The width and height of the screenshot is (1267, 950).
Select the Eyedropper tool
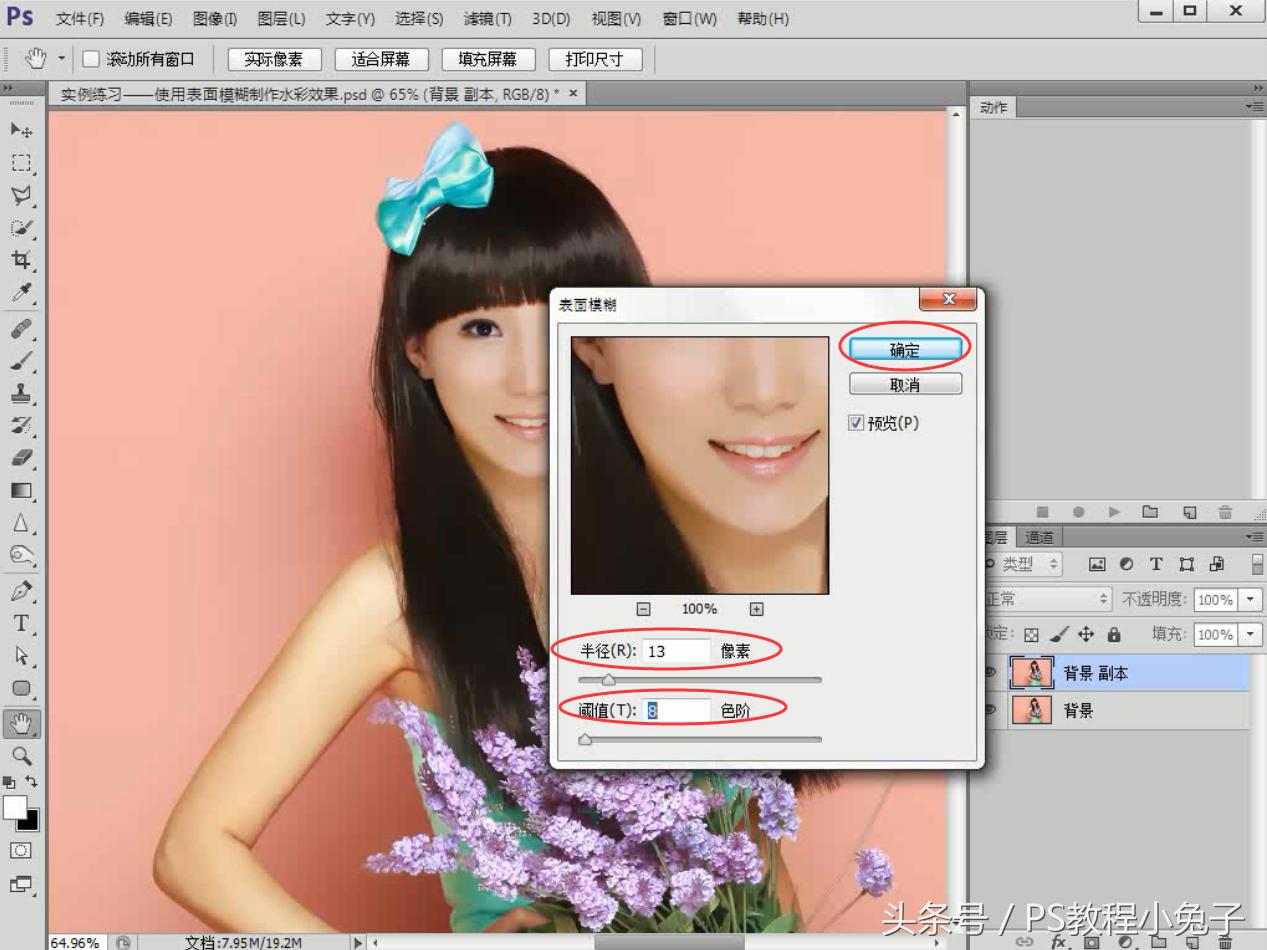click(20, 293)
